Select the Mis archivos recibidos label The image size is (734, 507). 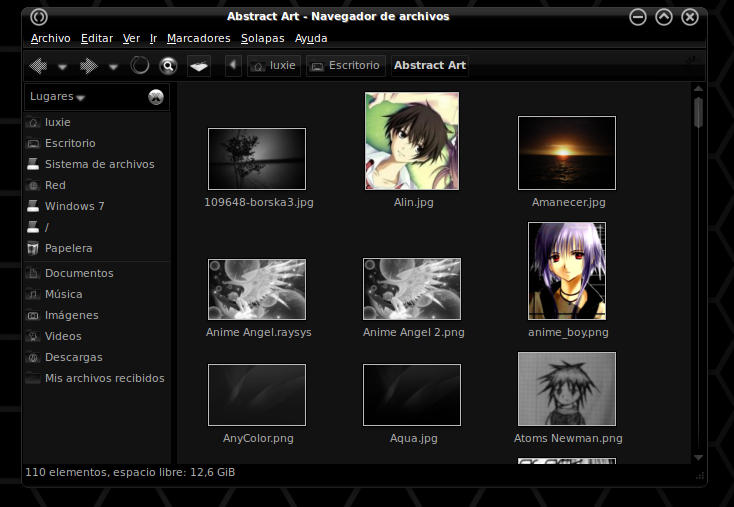coord(104,378)
